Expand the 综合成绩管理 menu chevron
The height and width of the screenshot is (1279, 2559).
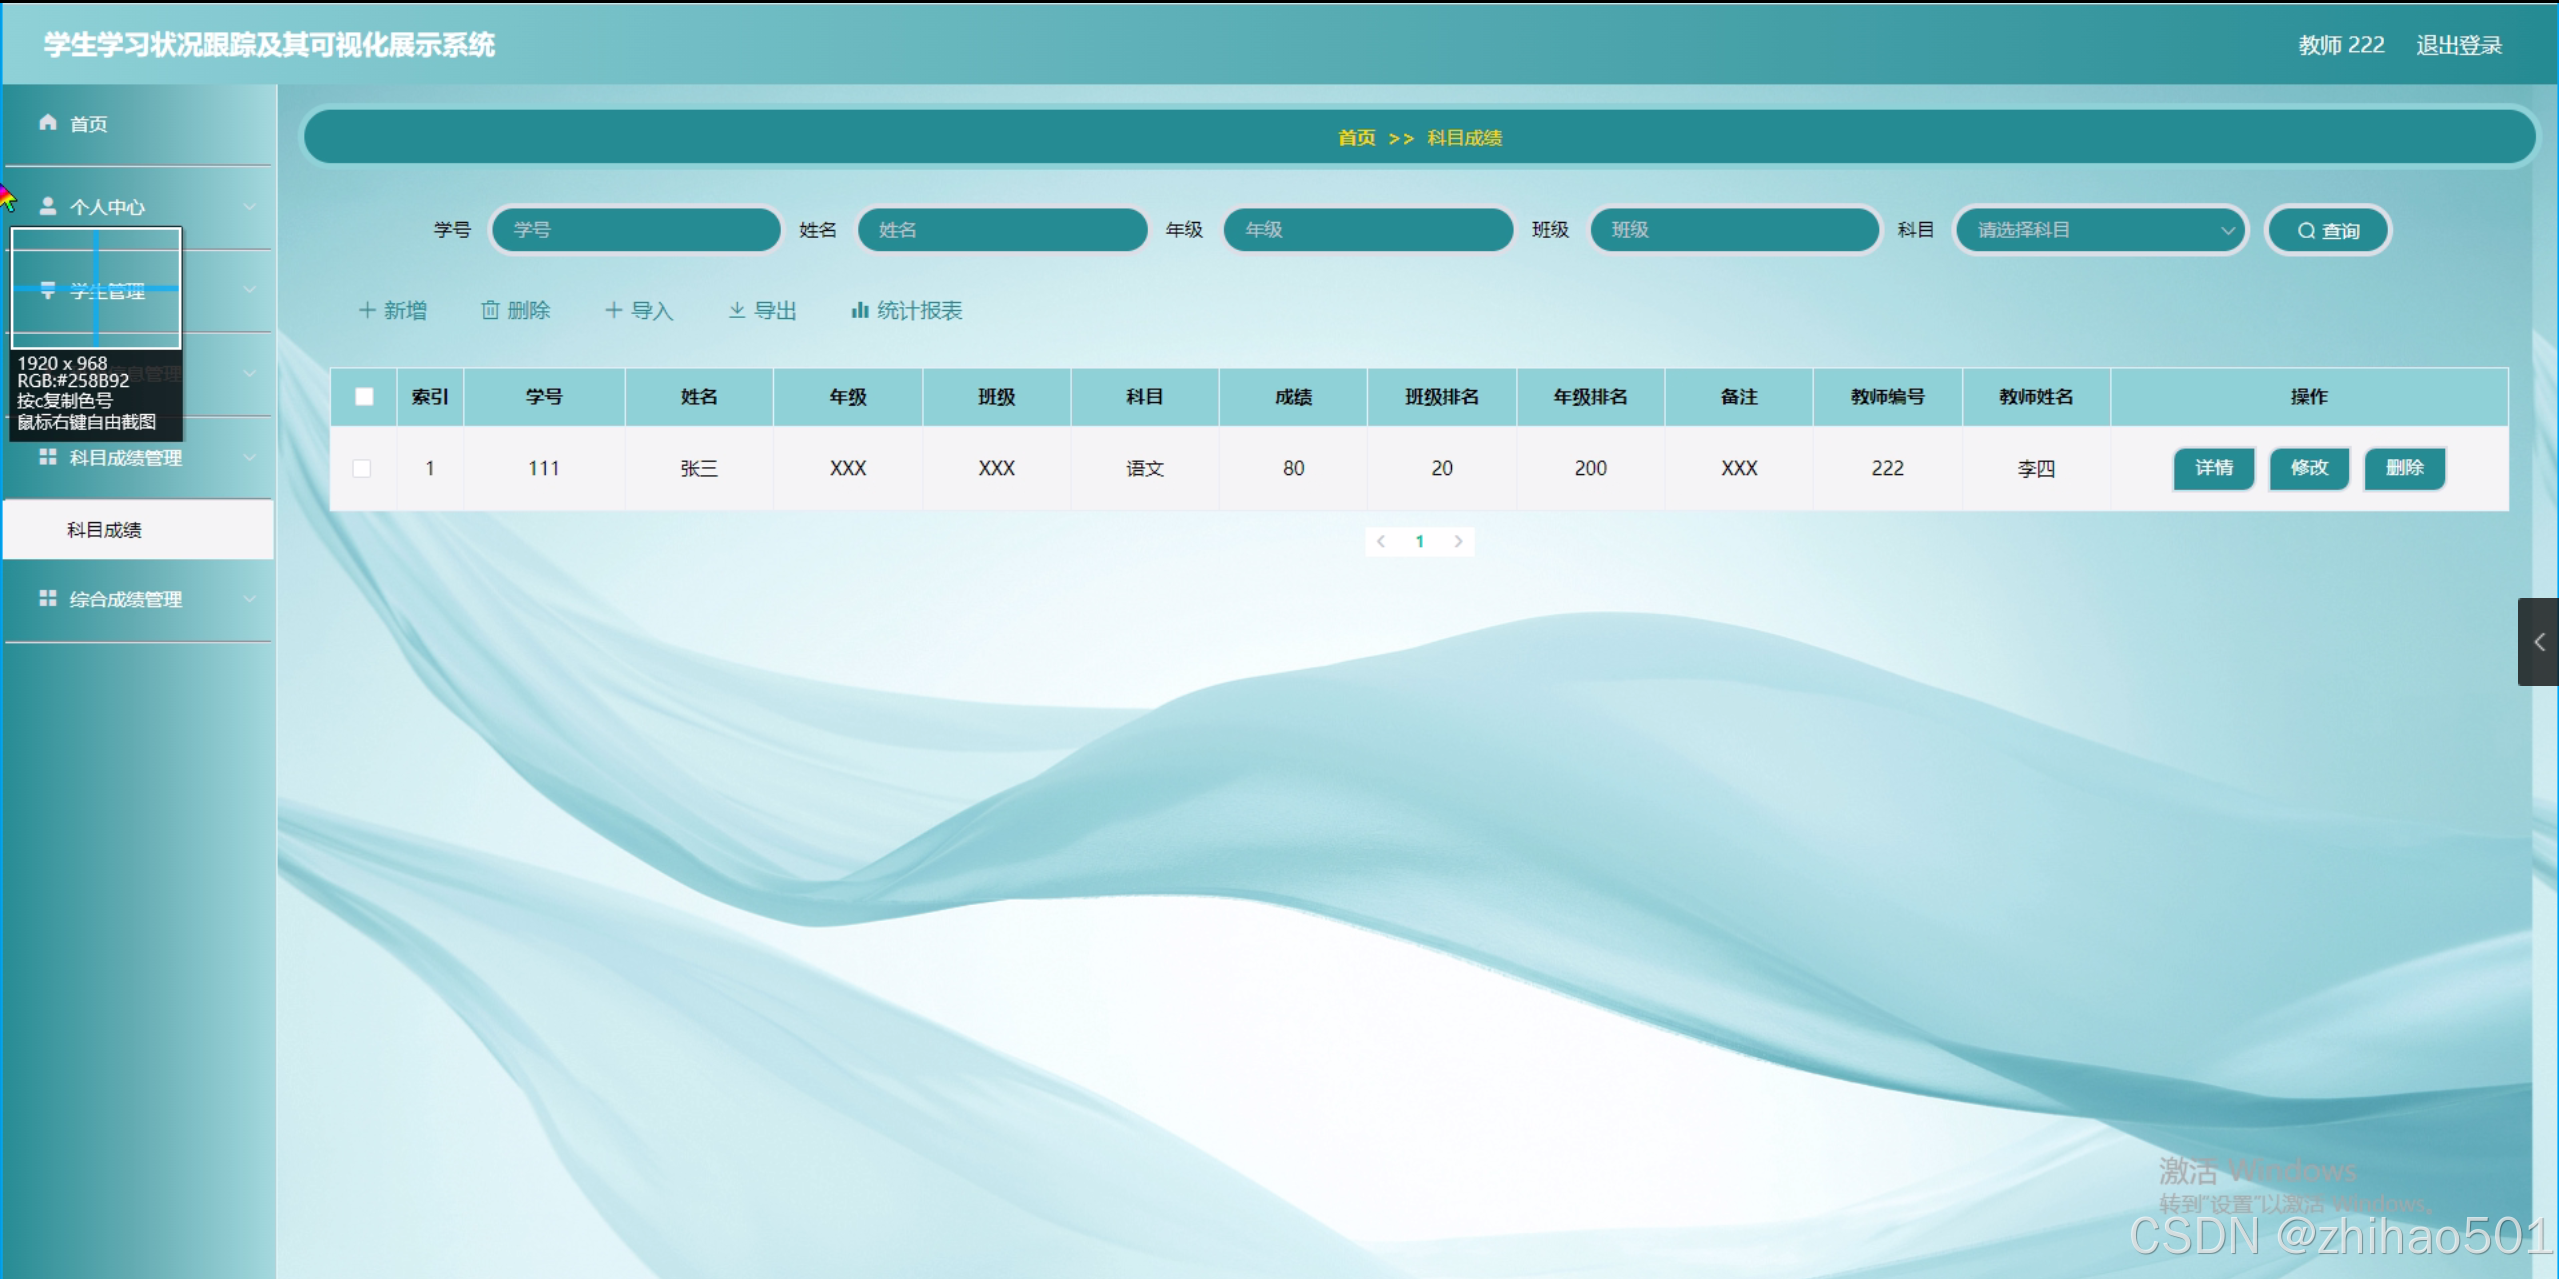(249, 599)
